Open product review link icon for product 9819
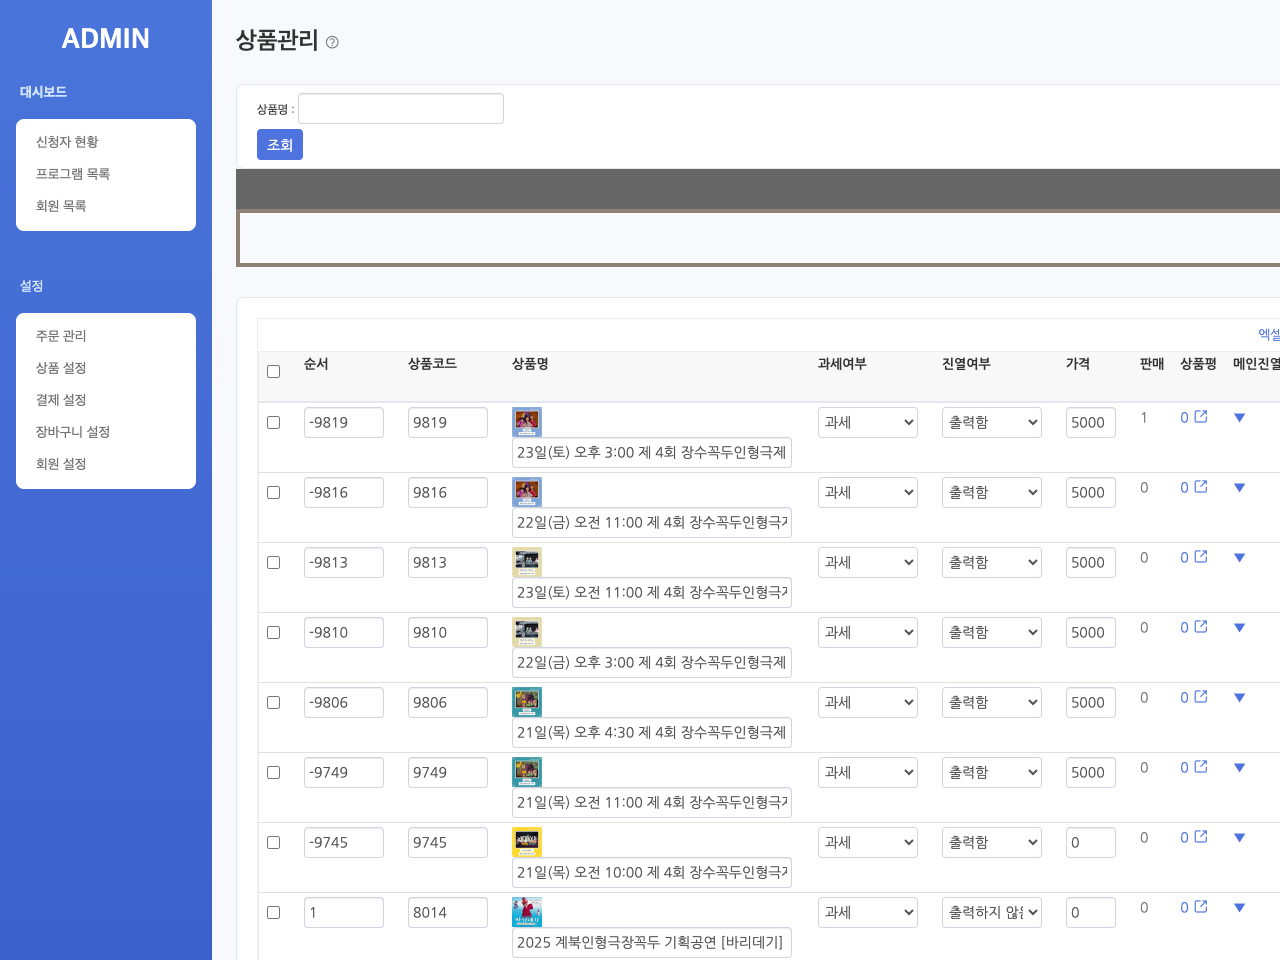The height and width of the screenshot is (960, 1280). click(1201, 417)
